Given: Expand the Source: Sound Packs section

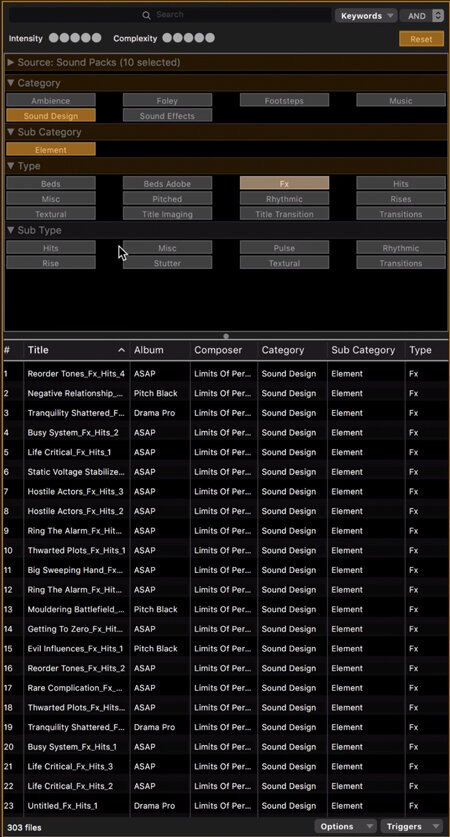Looking at the screenshot, I should 11,62.
